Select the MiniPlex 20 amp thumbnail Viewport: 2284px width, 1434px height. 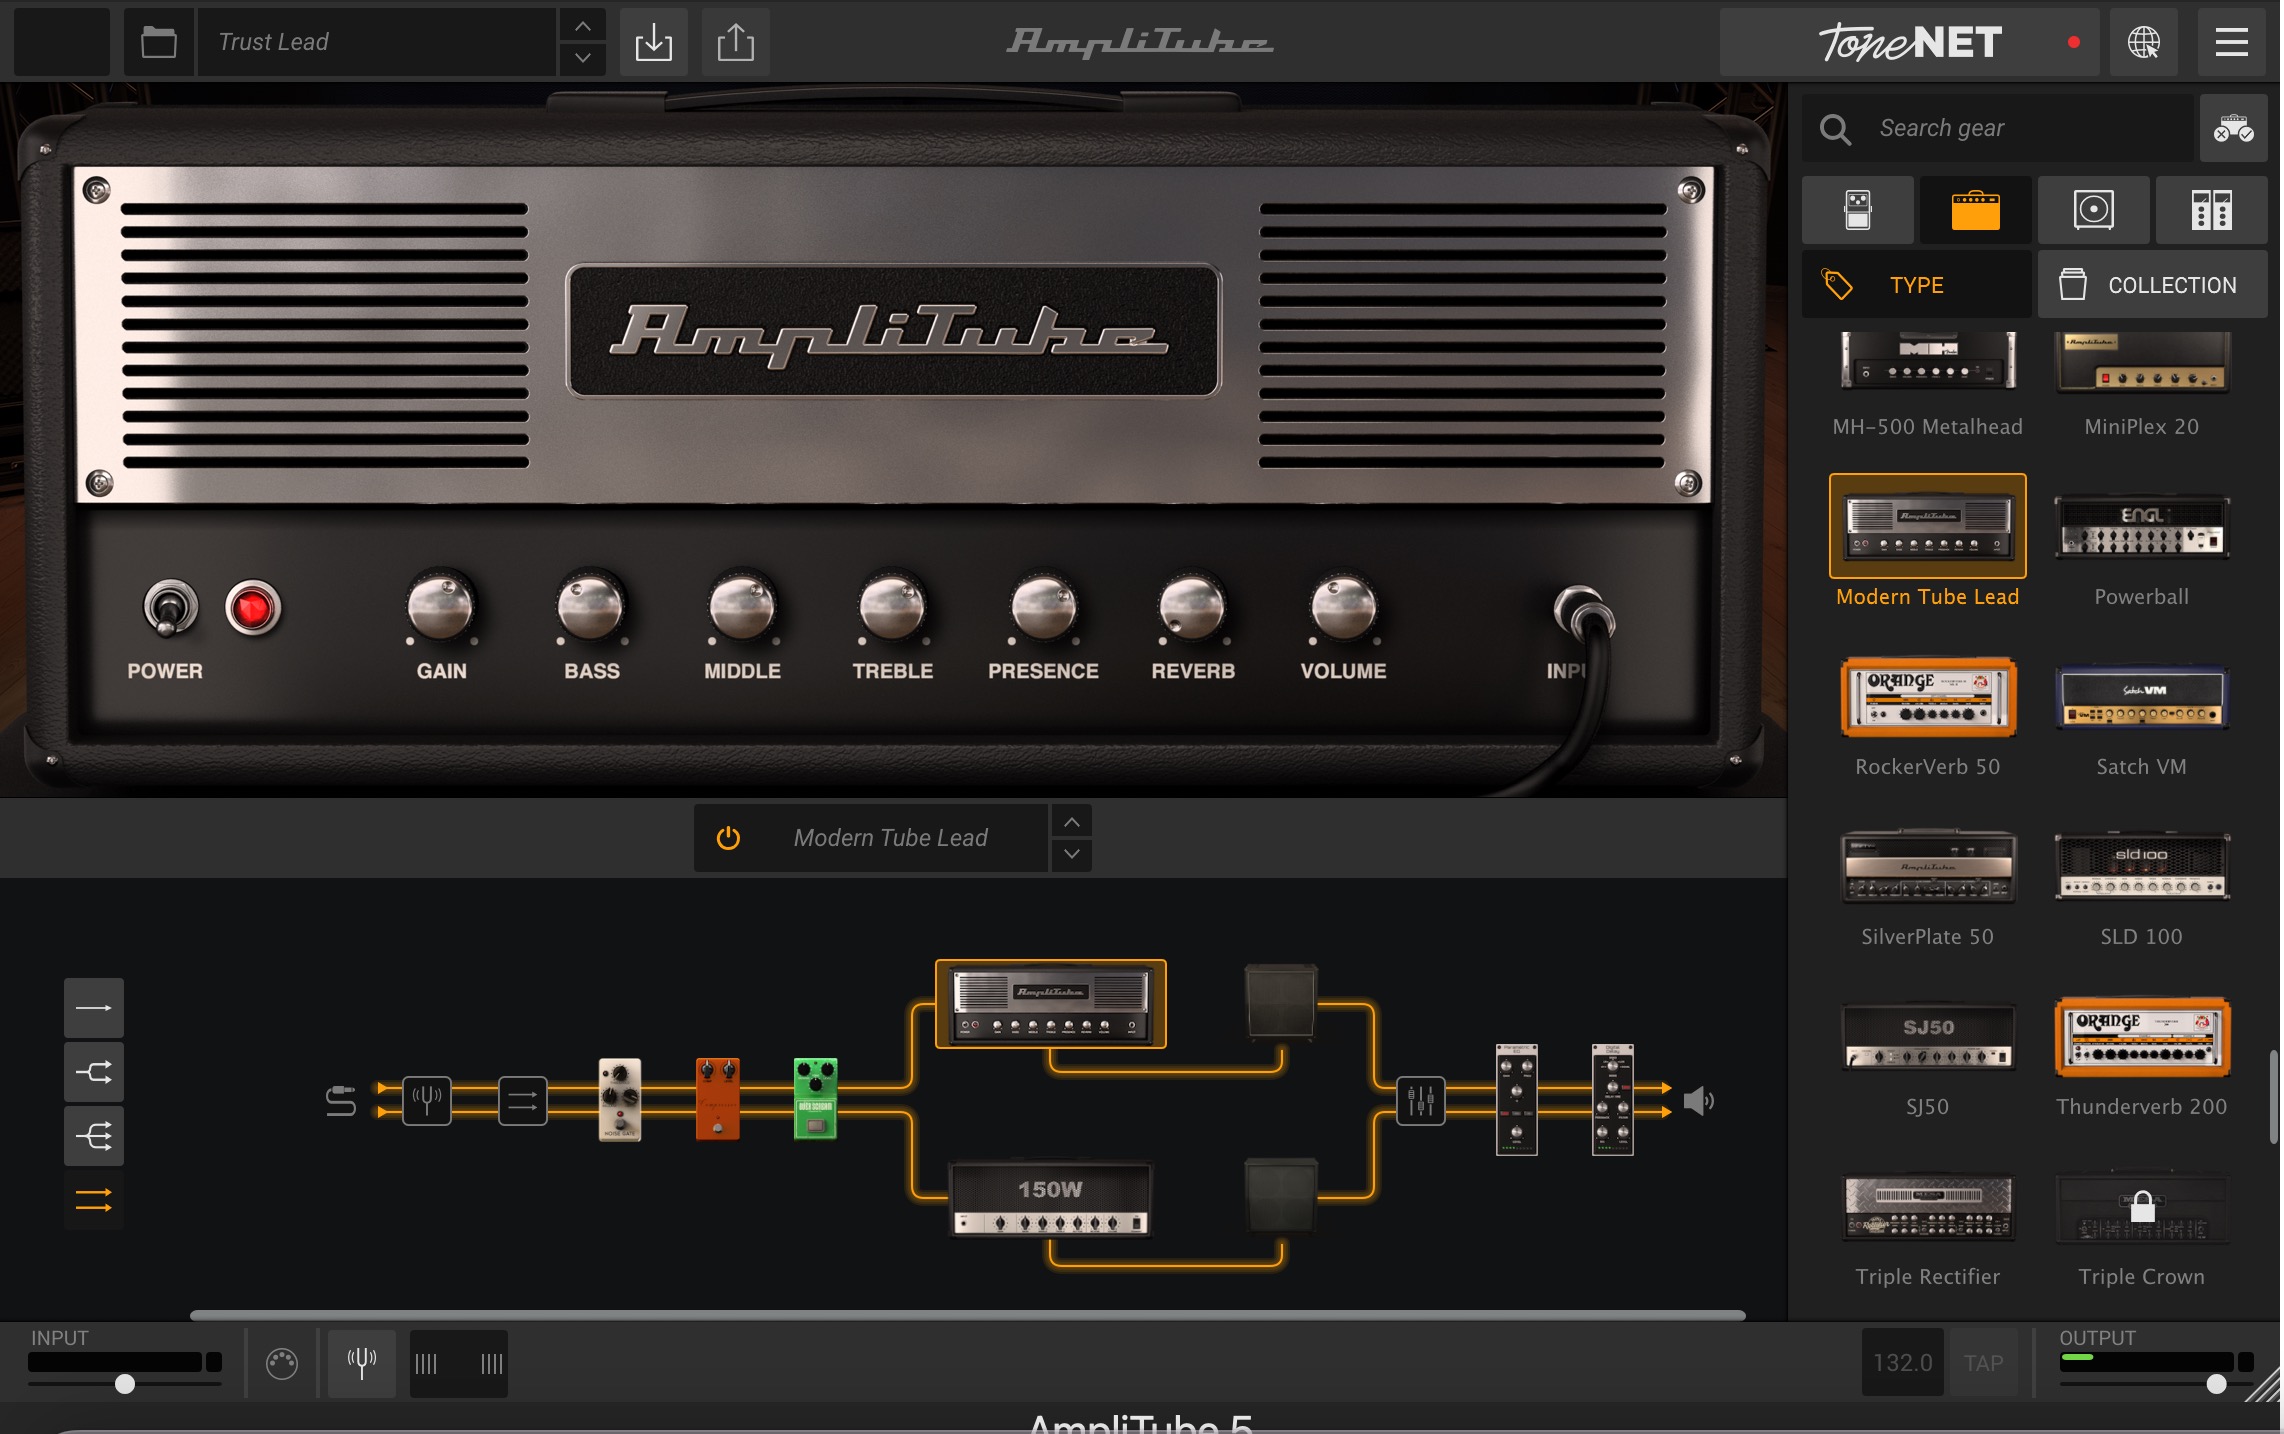point(2141,362)
